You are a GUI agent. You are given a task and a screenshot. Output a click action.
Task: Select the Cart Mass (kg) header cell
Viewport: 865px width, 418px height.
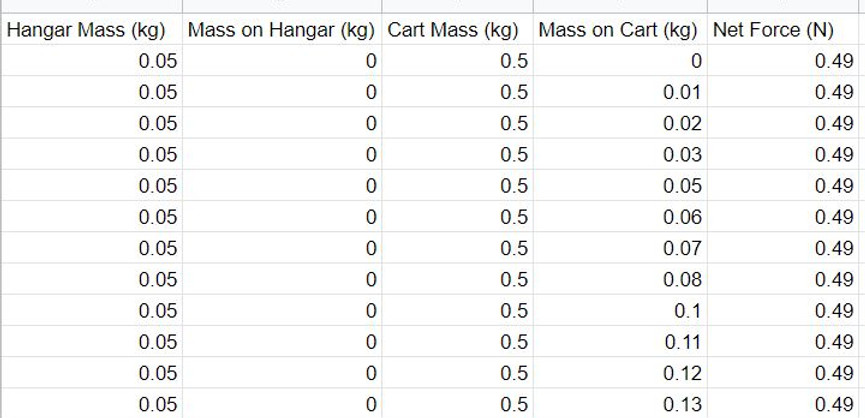click(x=457, y=29)
